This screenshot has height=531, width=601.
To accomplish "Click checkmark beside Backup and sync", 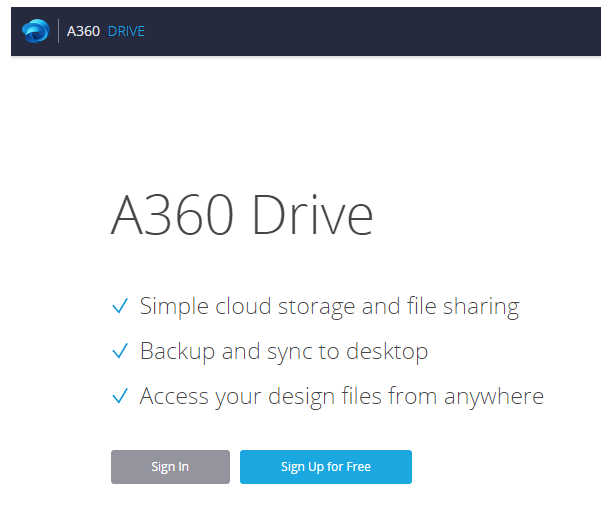I will coord(120,351).
